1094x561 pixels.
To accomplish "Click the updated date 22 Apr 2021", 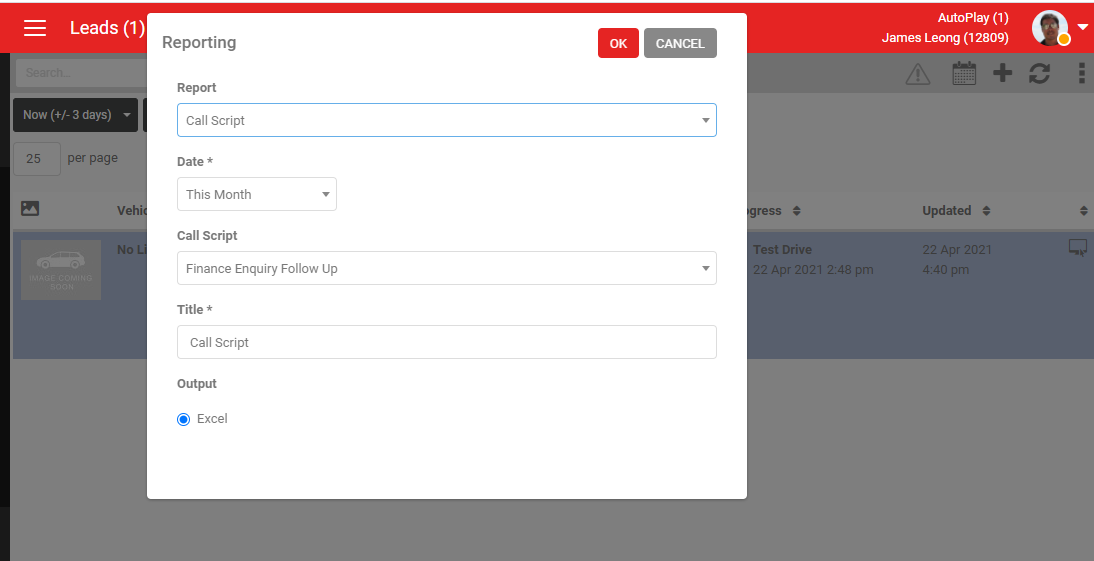I will 957,250.
